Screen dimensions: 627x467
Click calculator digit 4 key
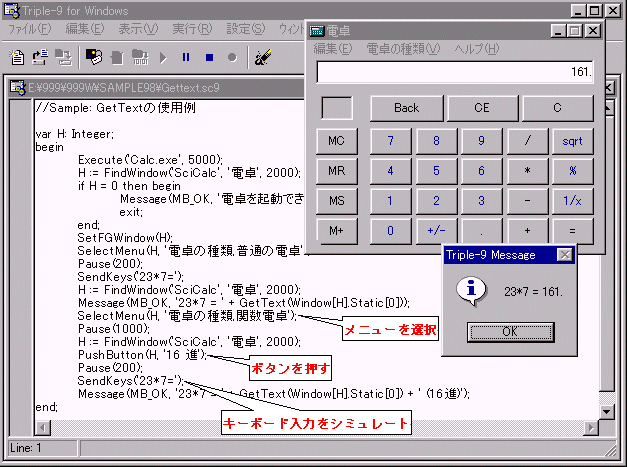[x=390, y=171]
